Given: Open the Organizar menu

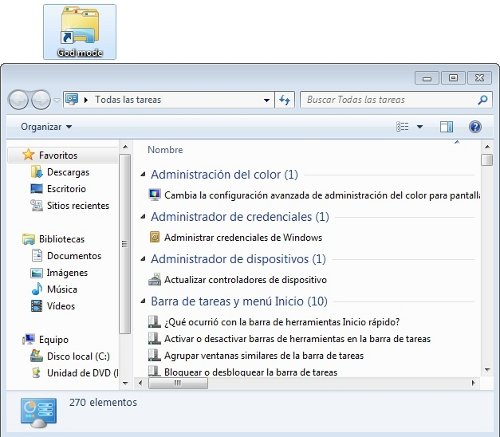Looking at the screenshot, I should pyautogui.click(x=46, y=127).
